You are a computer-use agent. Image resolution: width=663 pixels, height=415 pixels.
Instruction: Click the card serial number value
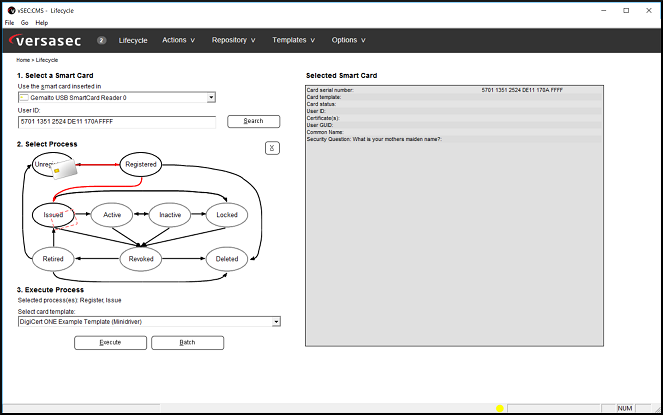click(x=522, y=90)
